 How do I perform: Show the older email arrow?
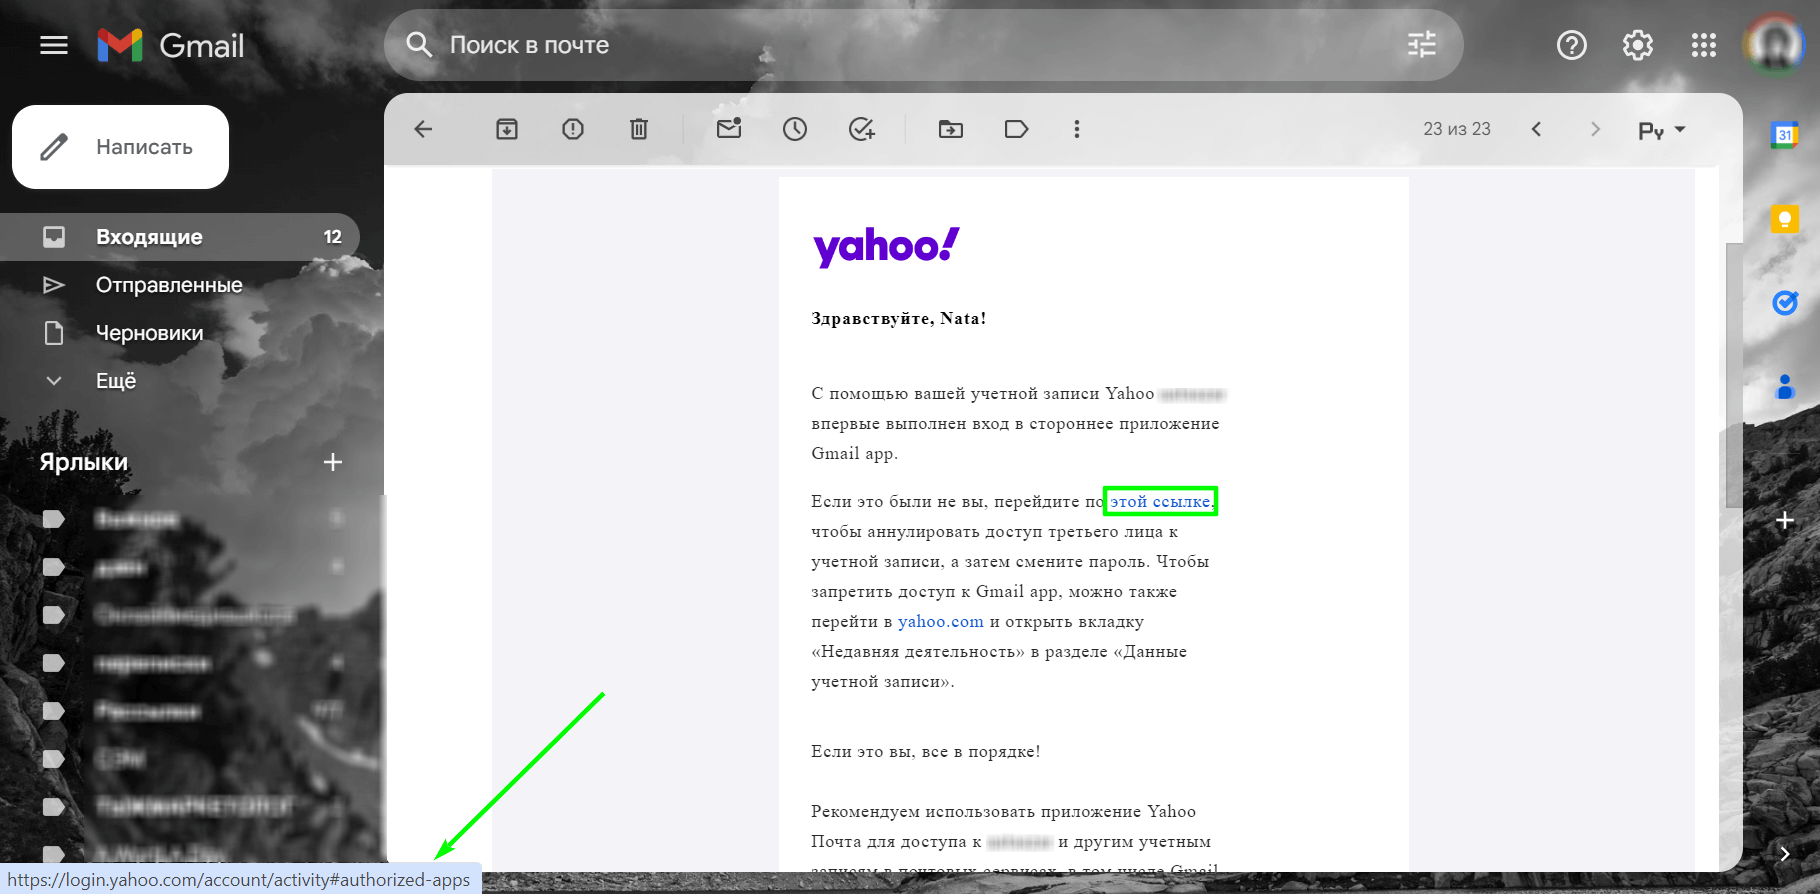point(1595,129)
